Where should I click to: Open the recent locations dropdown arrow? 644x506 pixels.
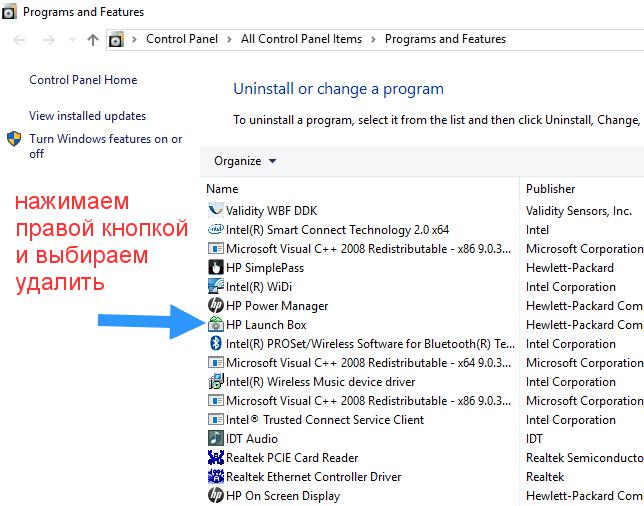coord(72,40)
